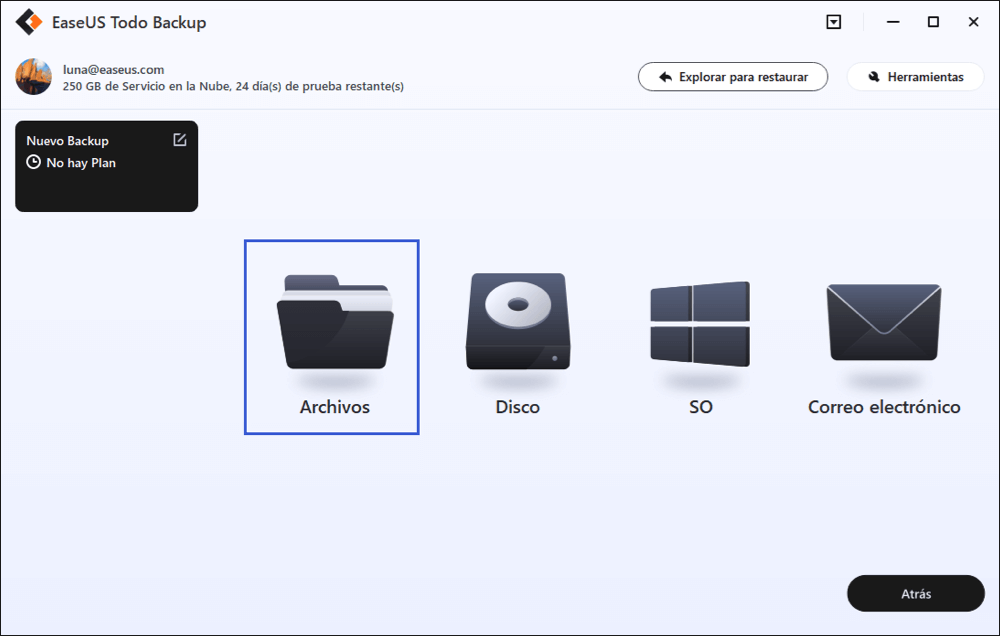
Task: Go back with the Atrás button
Action: pyautogui.click(x=916, y=593)
